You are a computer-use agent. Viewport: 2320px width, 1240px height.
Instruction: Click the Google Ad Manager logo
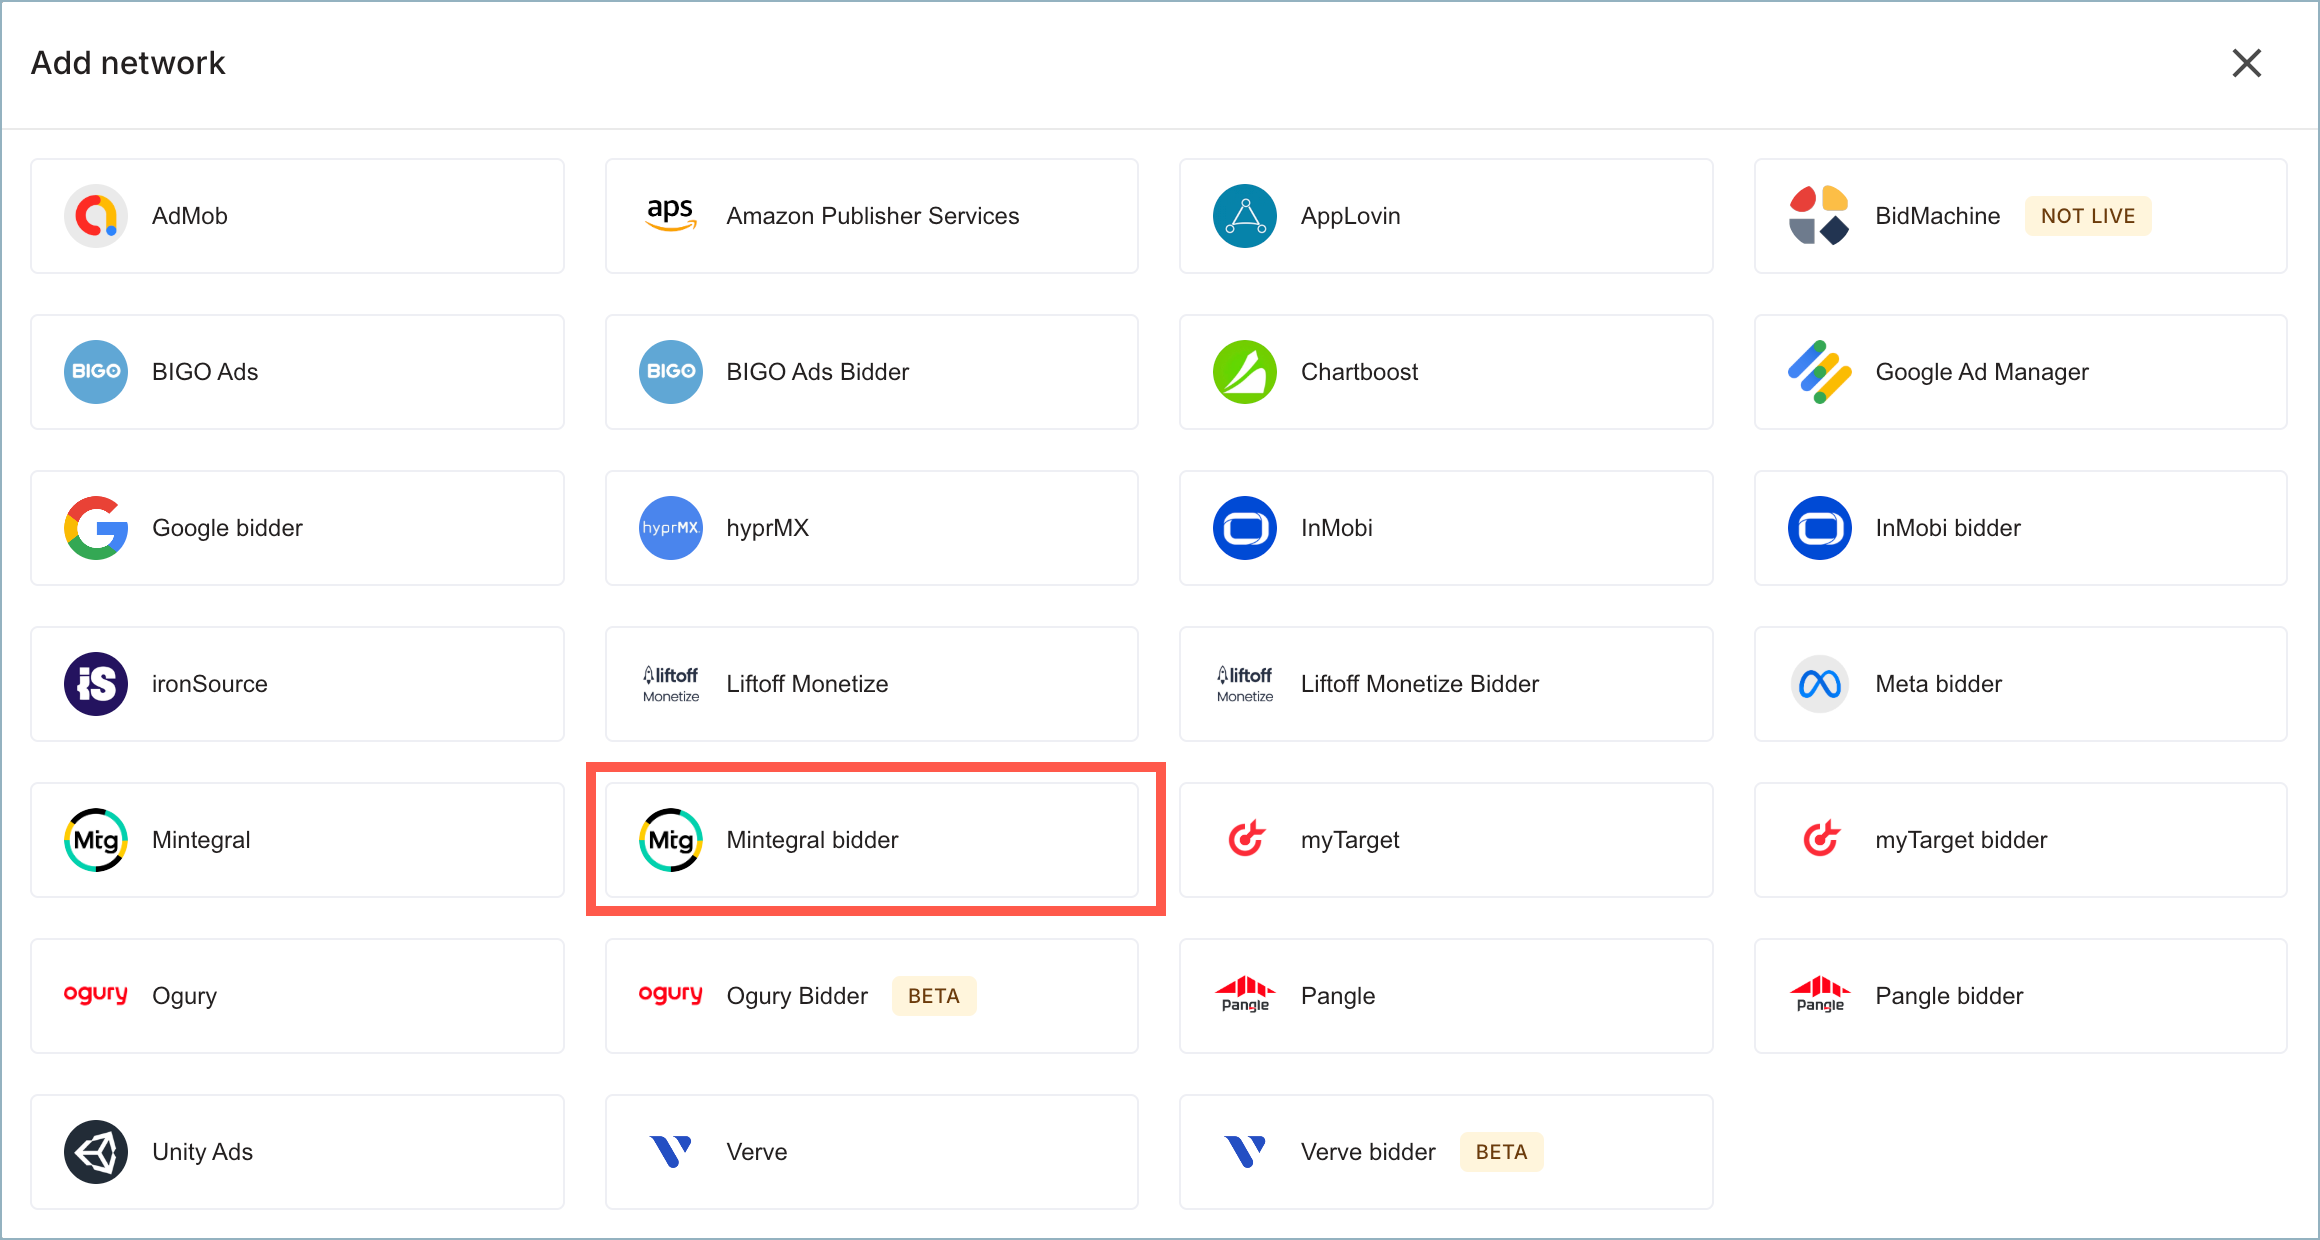(1819, 372)
